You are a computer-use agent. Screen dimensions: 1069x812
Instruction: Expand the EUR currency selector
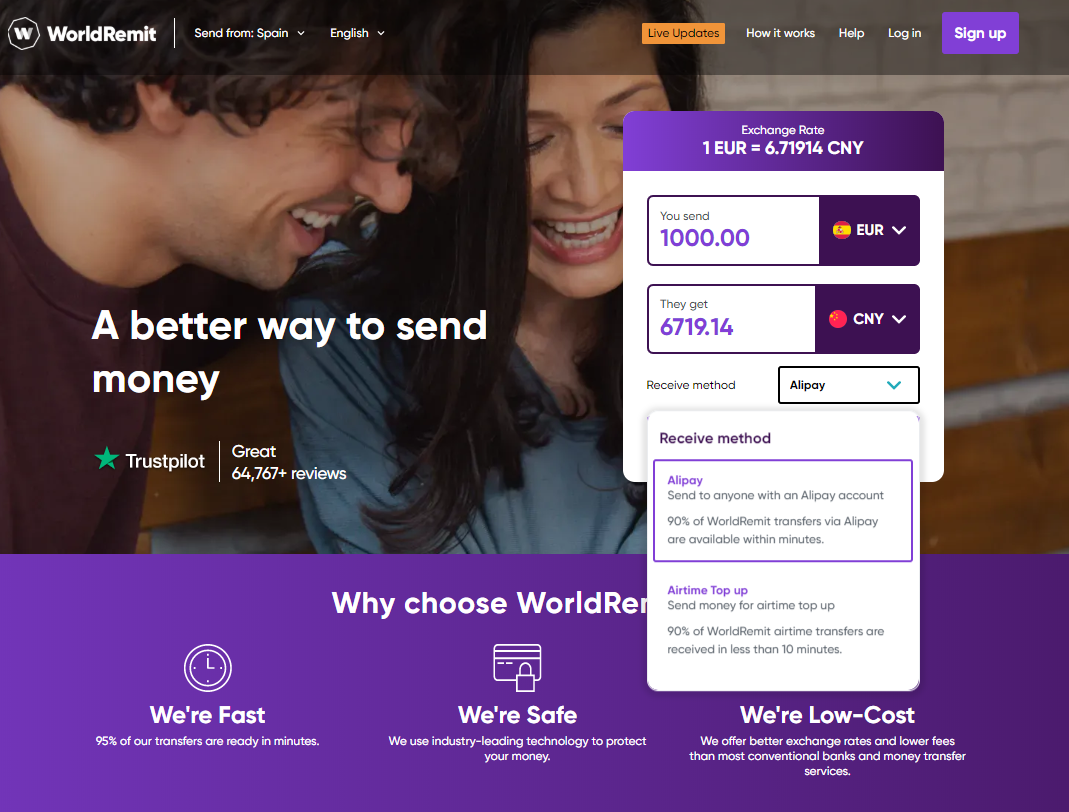coord(869,230)
